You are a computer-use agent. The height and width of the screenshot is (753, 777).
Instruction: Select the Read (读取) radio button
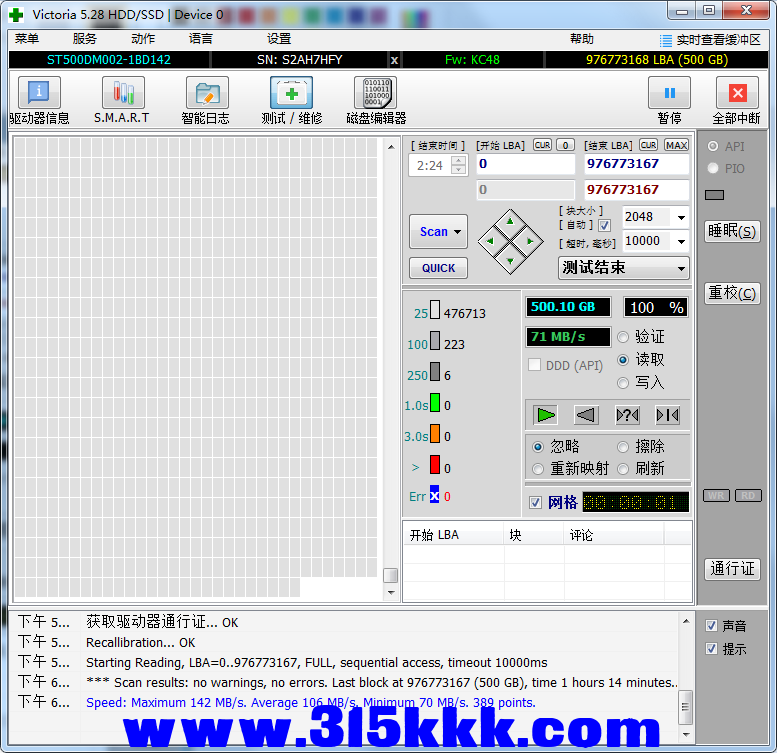tap(623, 360)
